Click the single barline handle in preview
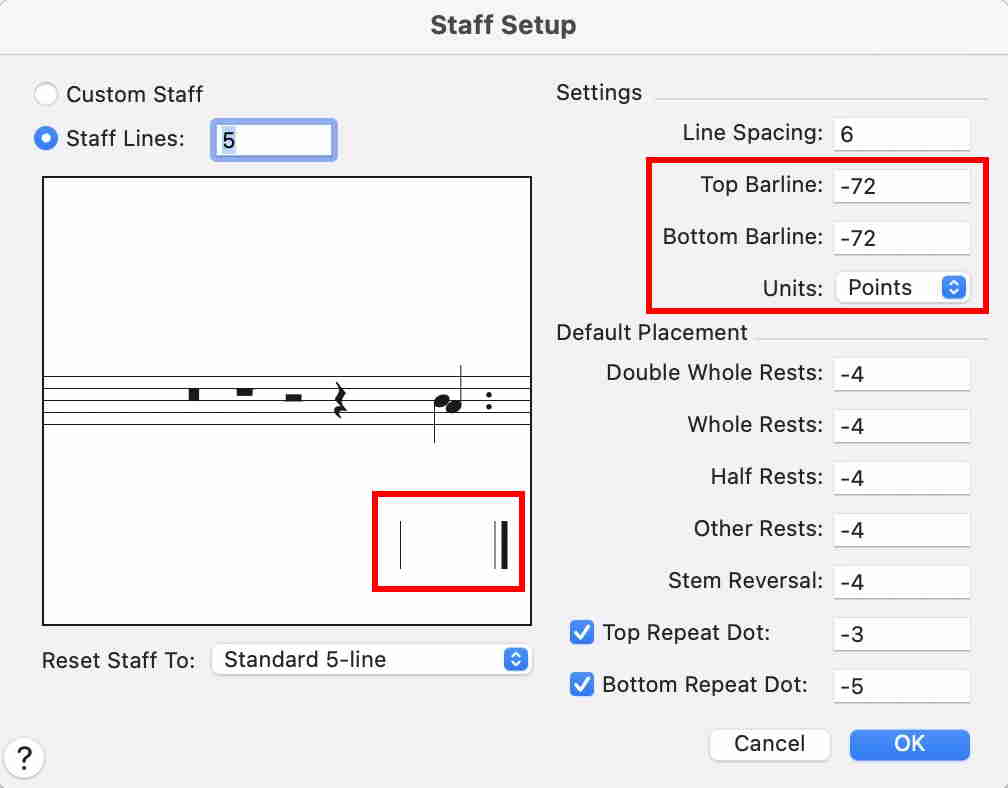 (x=400, y=545)
